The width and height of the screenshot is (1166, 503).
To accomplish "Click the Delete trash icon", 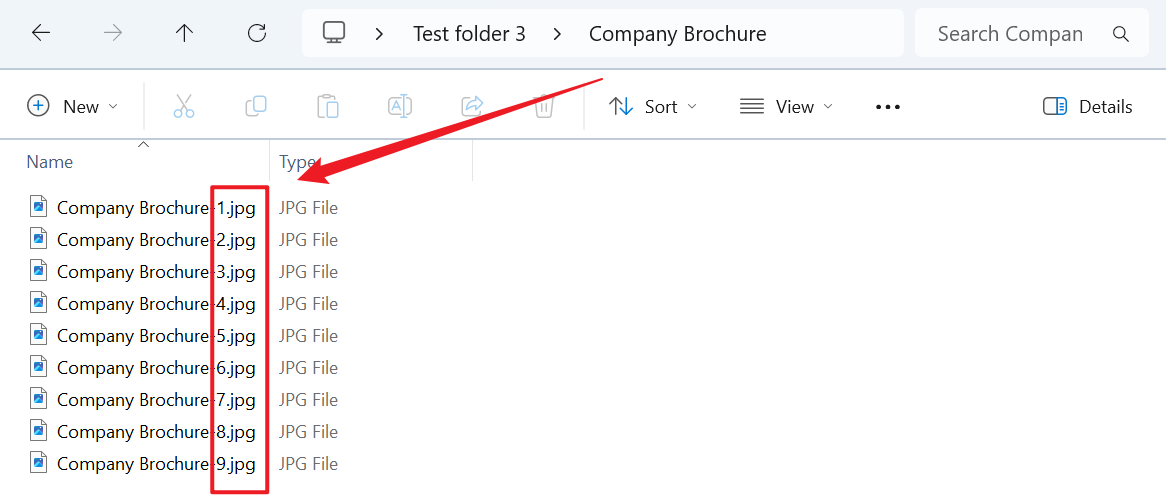I will coord(544,106).
